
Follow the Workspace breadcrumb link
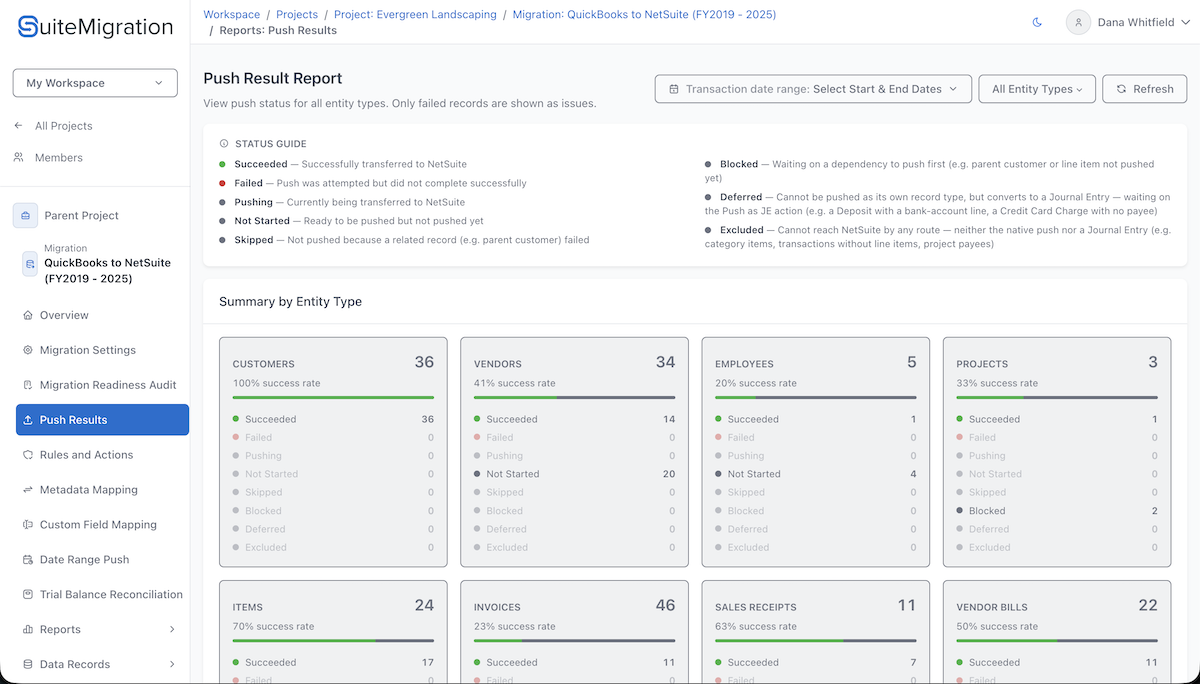click(231, 15)
